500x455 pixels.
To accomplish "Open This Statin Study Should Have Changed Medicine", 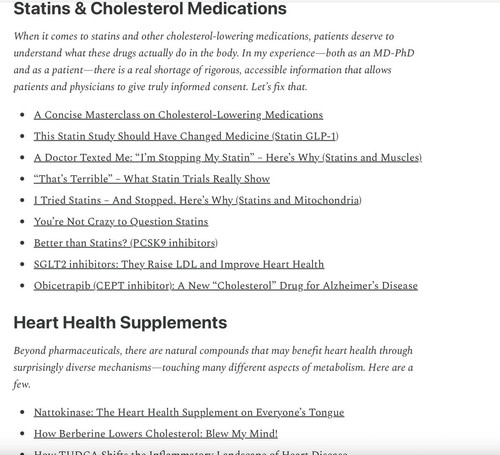I will click(186, 136).
